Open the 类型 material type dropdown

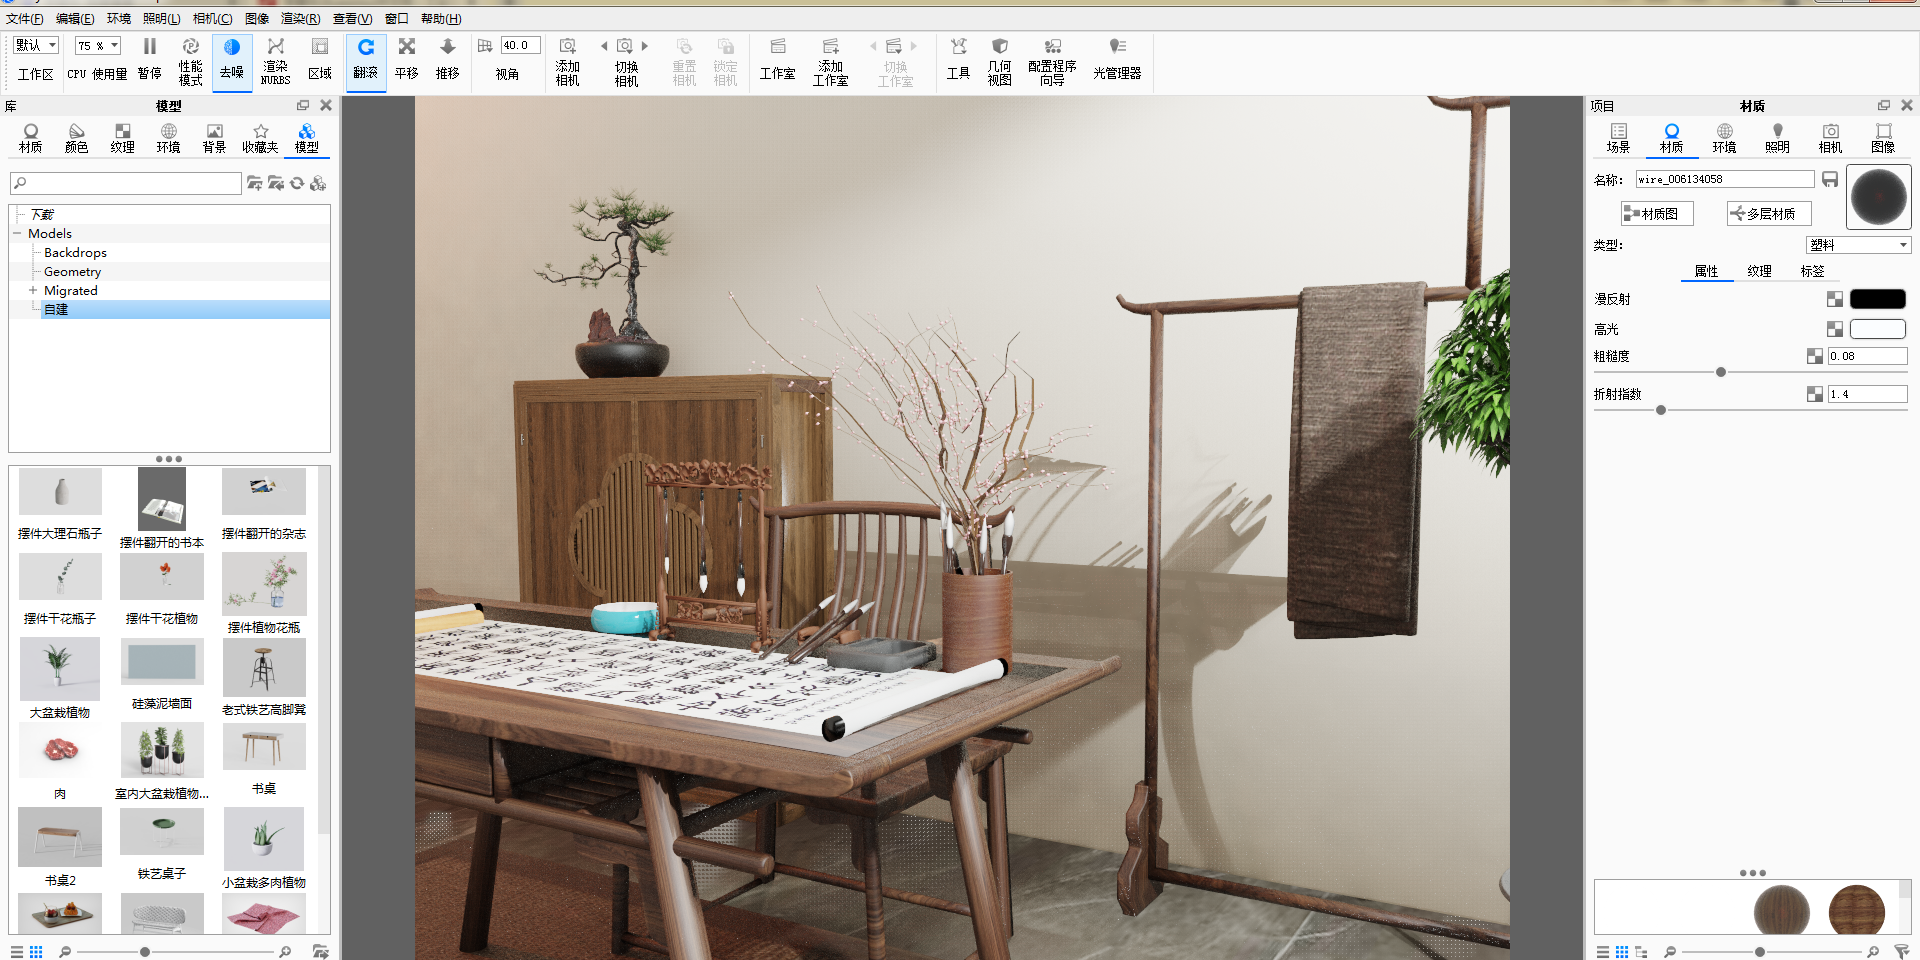click(1859, 245)
